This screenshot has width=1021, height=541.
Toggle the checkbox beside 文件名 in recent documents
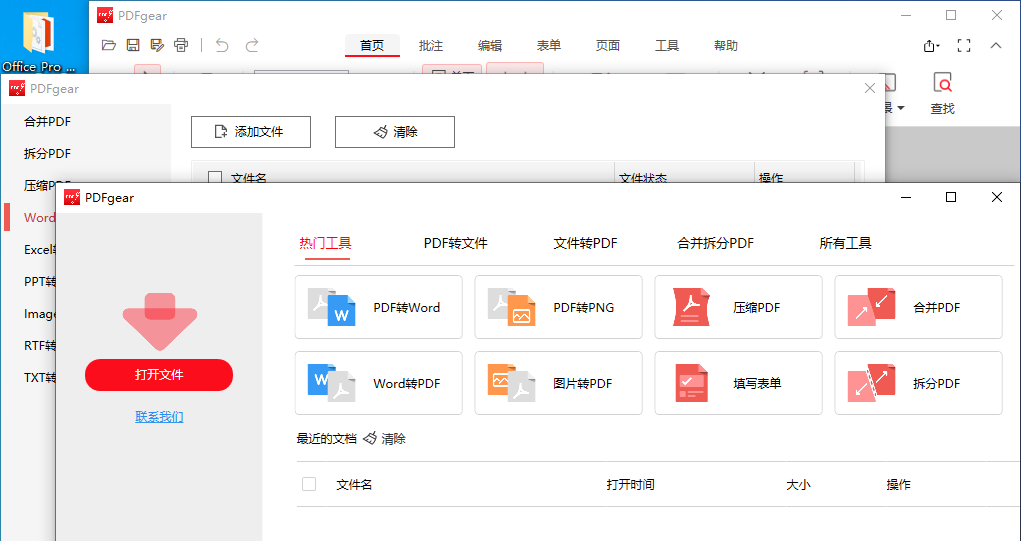[x=309, y=484]
